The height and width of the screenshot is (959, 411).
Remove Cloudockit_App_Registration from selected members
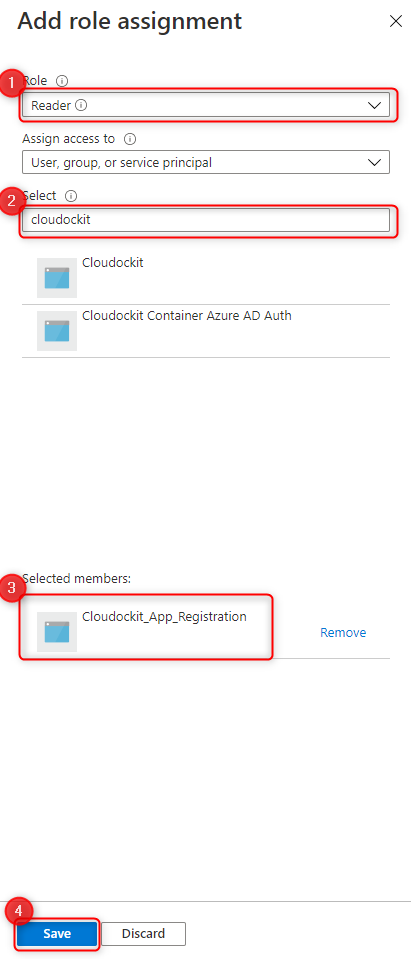coord(343,632)
